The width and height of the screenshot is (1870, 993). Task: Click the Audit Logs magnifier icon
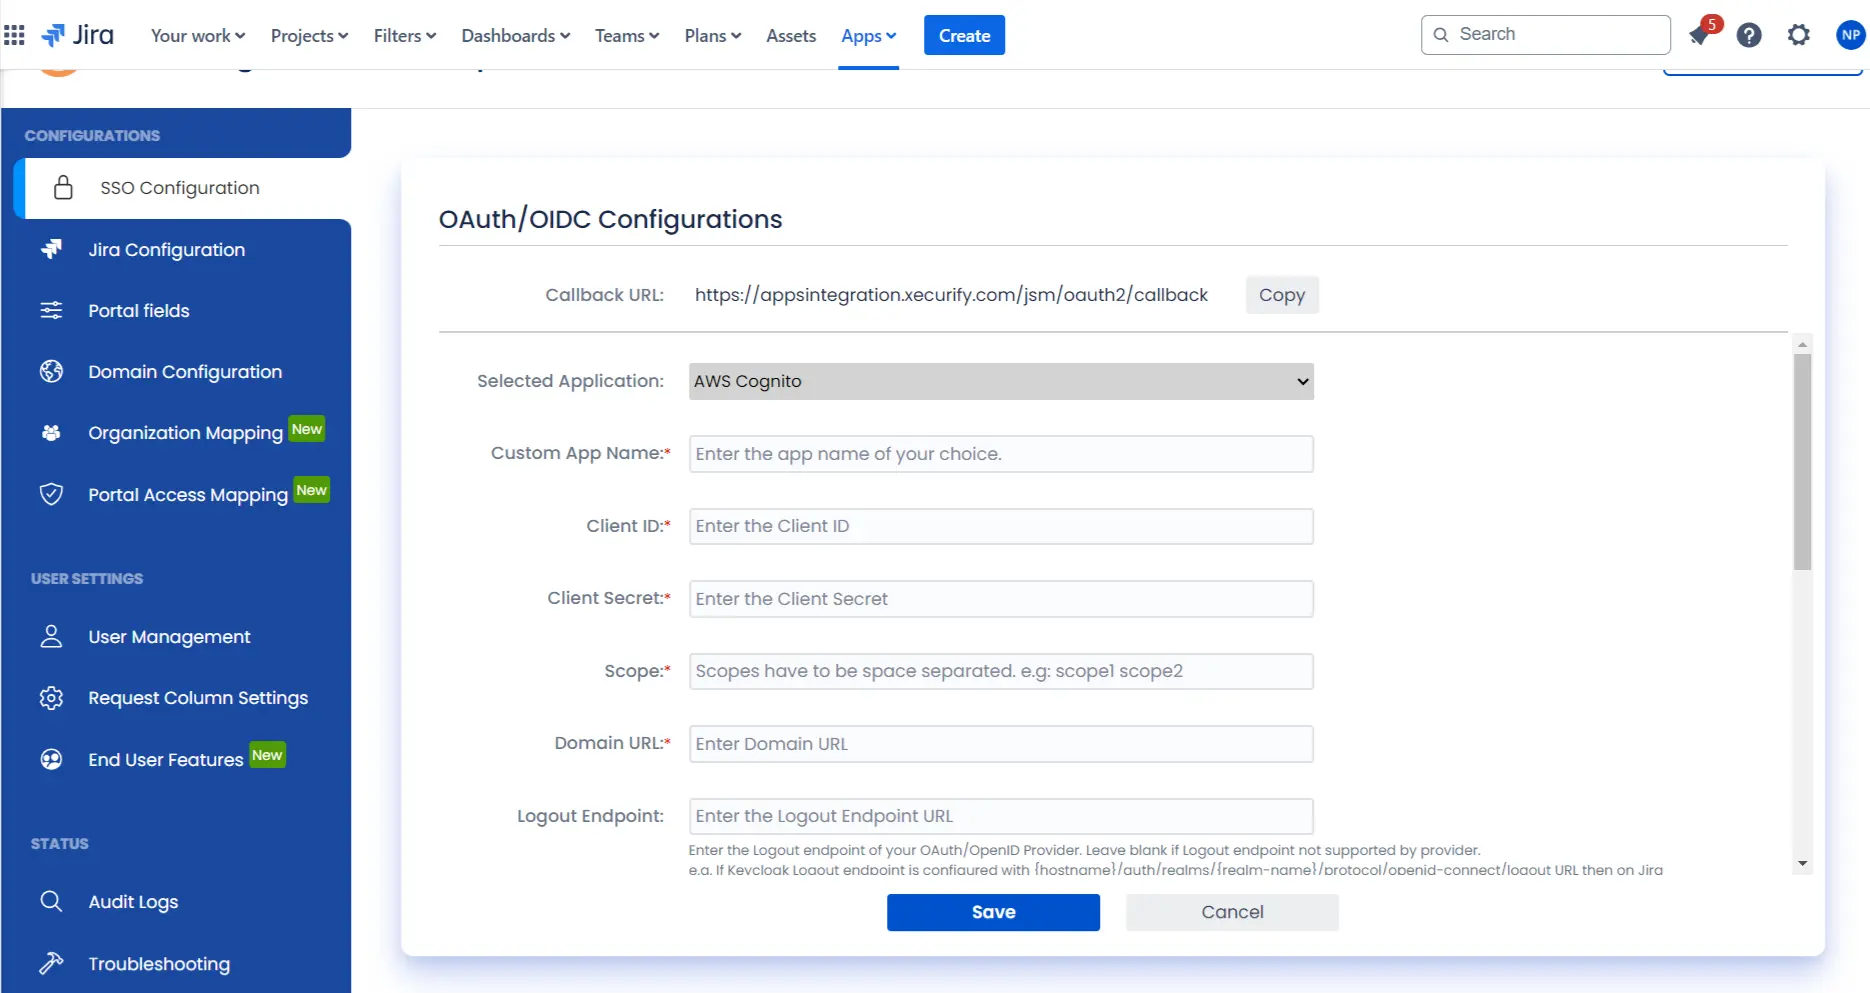point(51,901)
